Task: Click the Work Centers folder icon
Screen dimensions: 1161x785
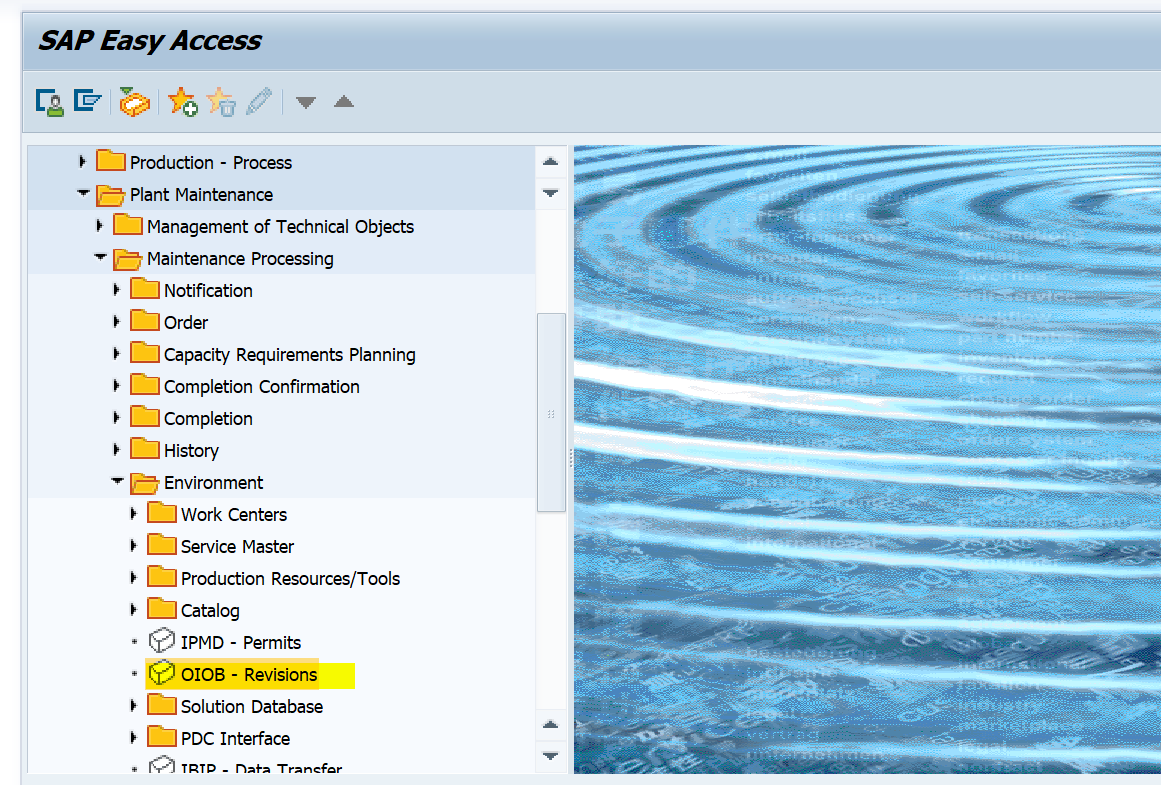Action: 161,512
